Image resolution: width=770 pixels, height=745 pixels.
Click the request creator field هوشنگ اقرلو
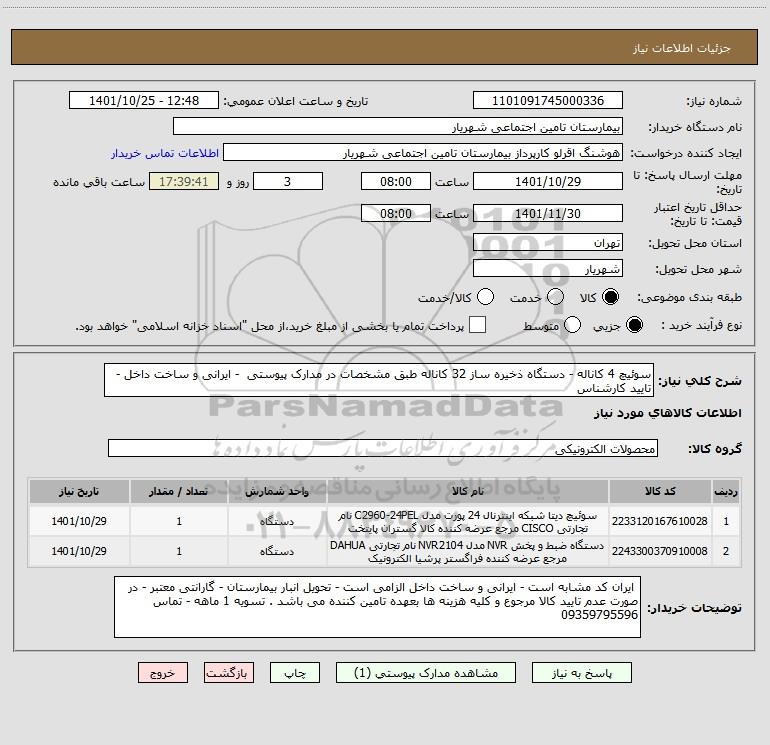[x=423, y=153]
